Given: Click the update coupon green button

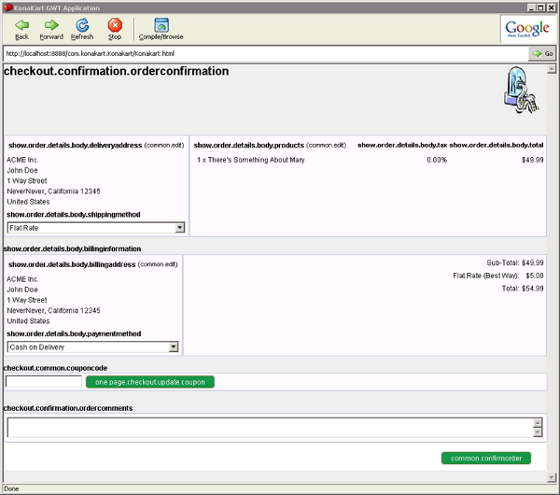Looking at the screenshot, I should pyautogui.click(x=150, y=382).
